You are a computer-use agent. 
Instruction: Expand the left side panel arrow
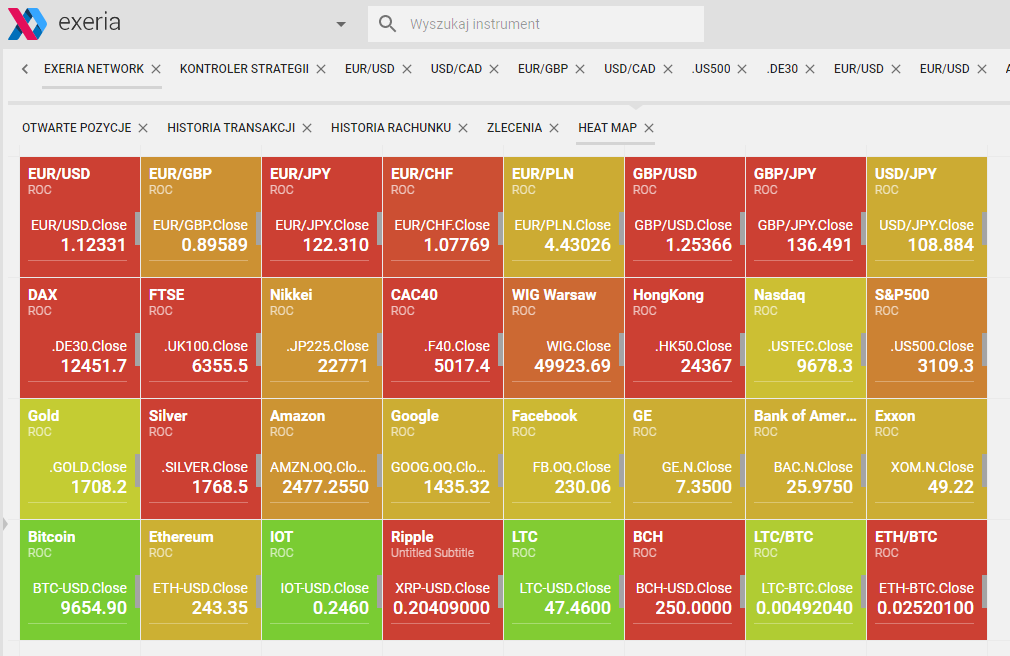pos(5,524)
